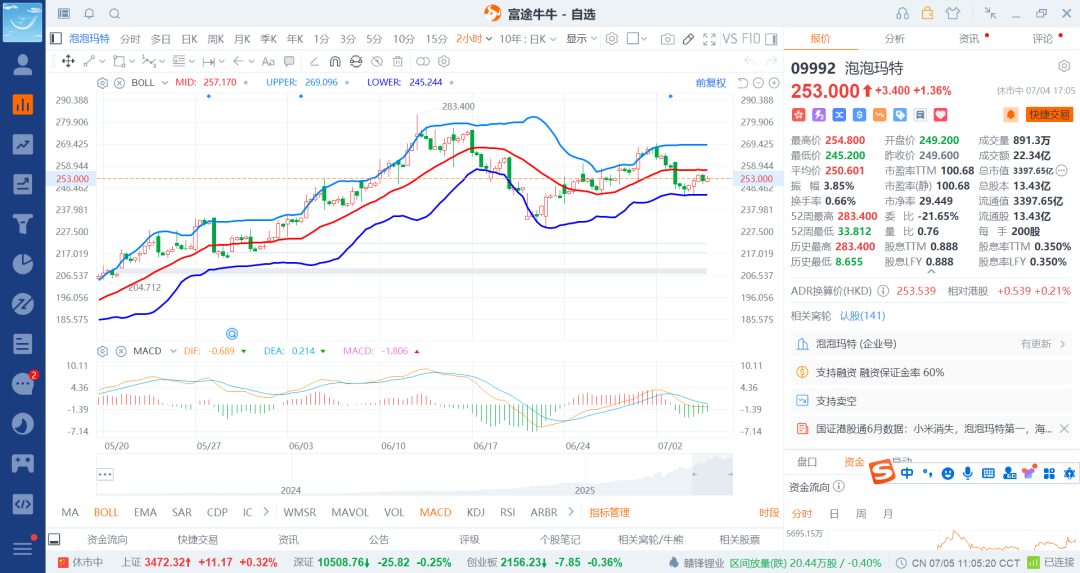
Task: Open 指标管理 indicator management
Action: [610, 512]
